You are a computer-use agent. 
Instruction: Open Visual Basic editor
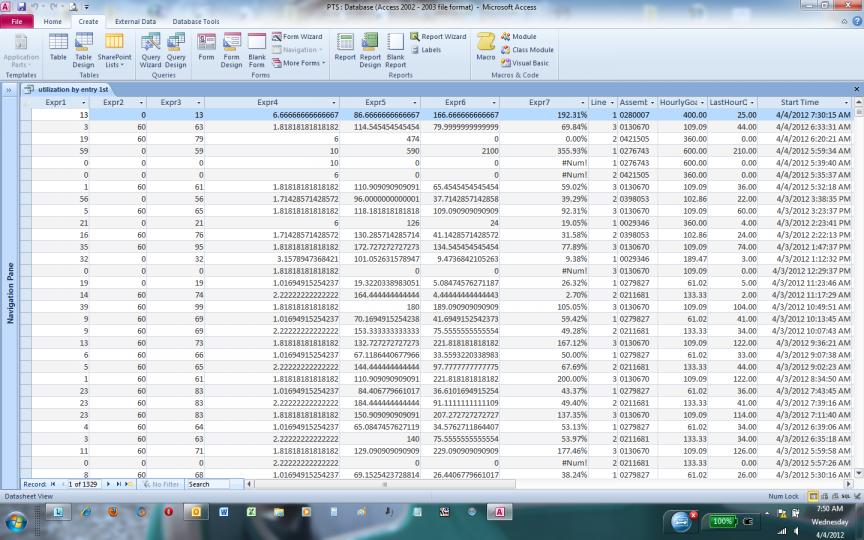(x=525, y=63)
